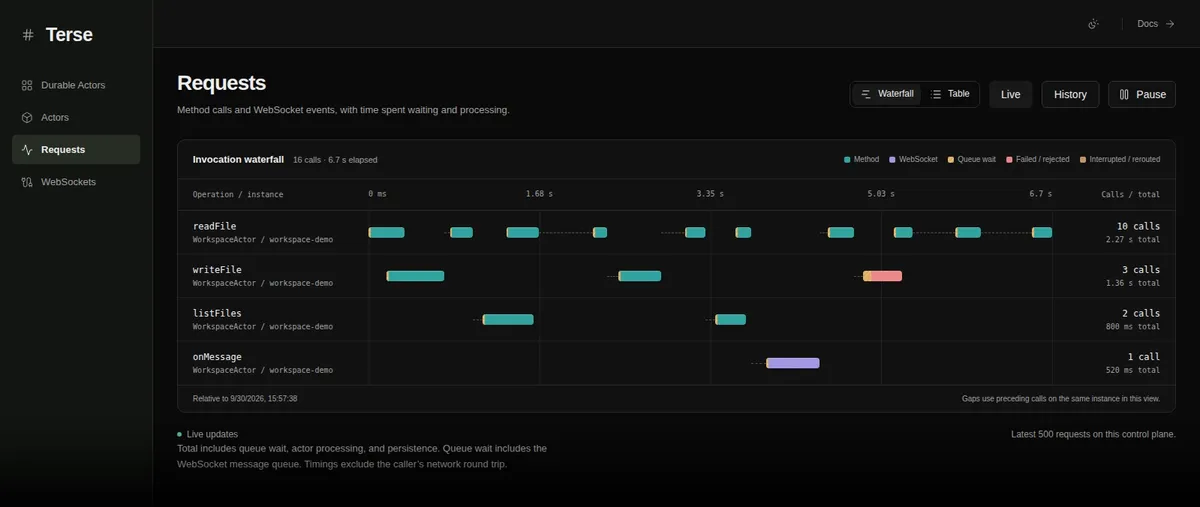Image resolution: width=1200 pixels, height=507 pixels.
Task: Click the Live updates status indicator
Action: tap(208, 434)
